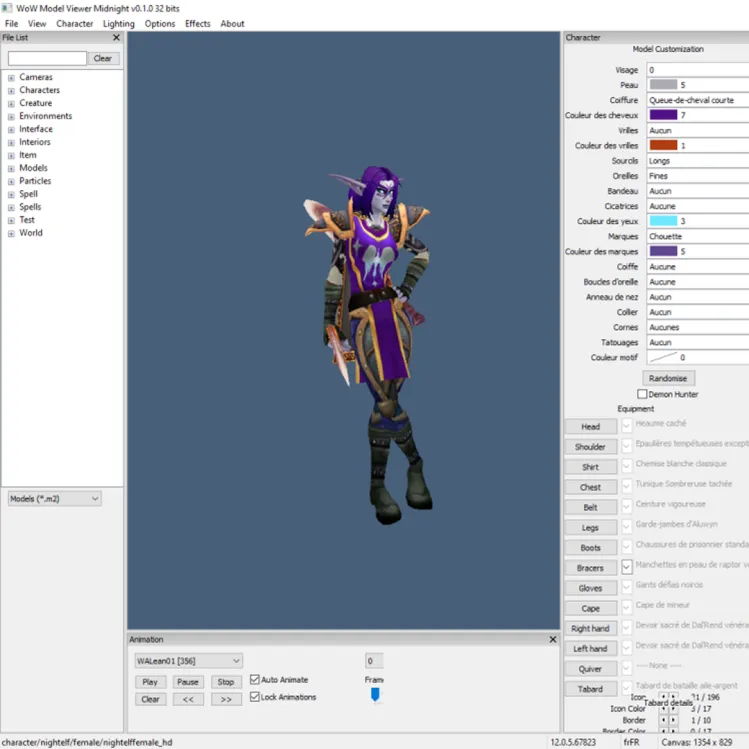Open the Models (*.m2) file filter dropdown
749x749 pixels.
click(x=54, y=499)
